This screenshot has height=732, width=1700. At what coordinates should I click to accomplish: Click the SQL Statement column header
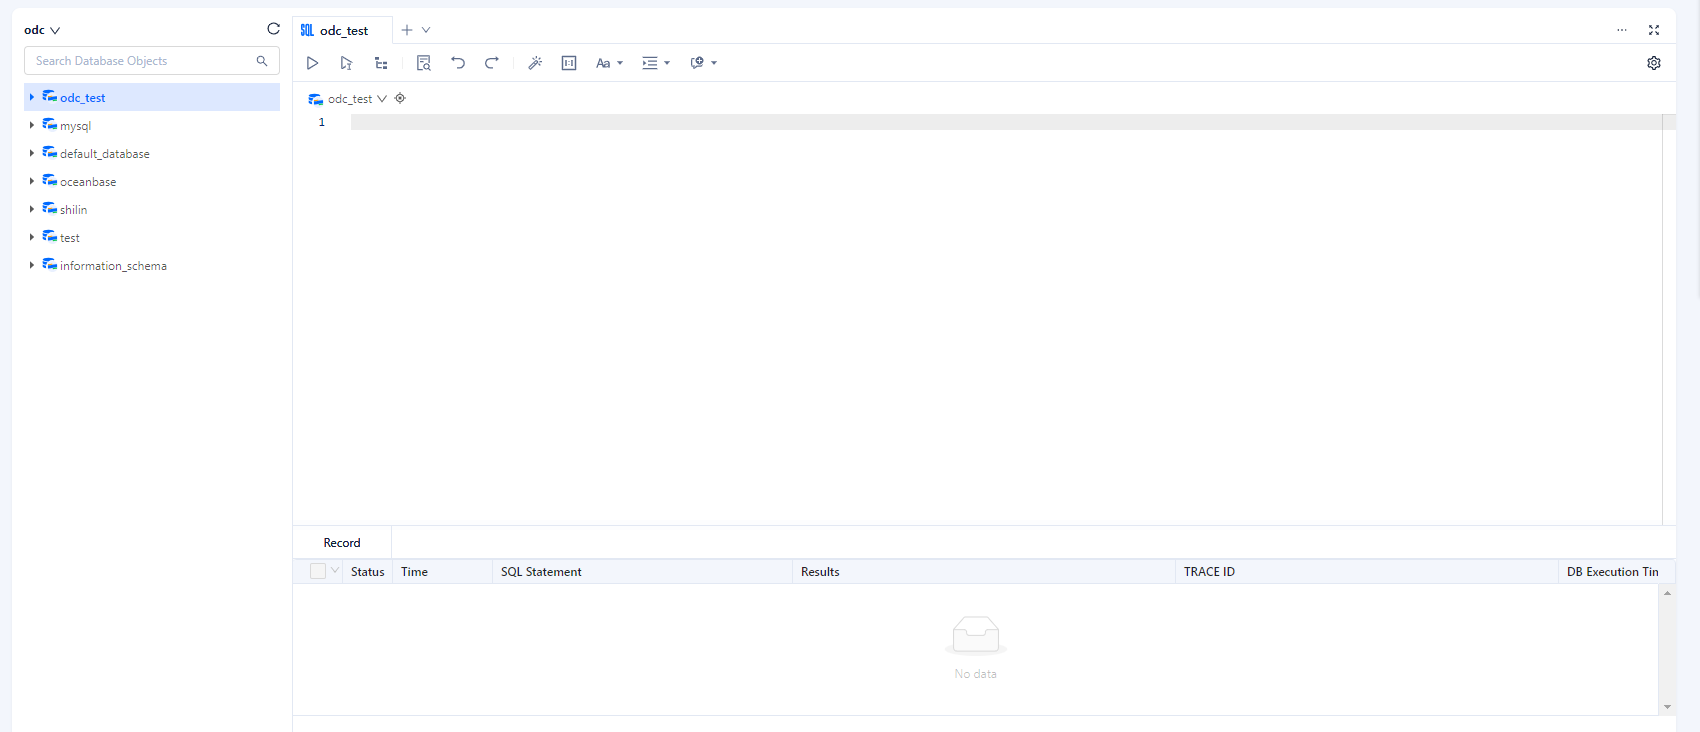(642, 572)
